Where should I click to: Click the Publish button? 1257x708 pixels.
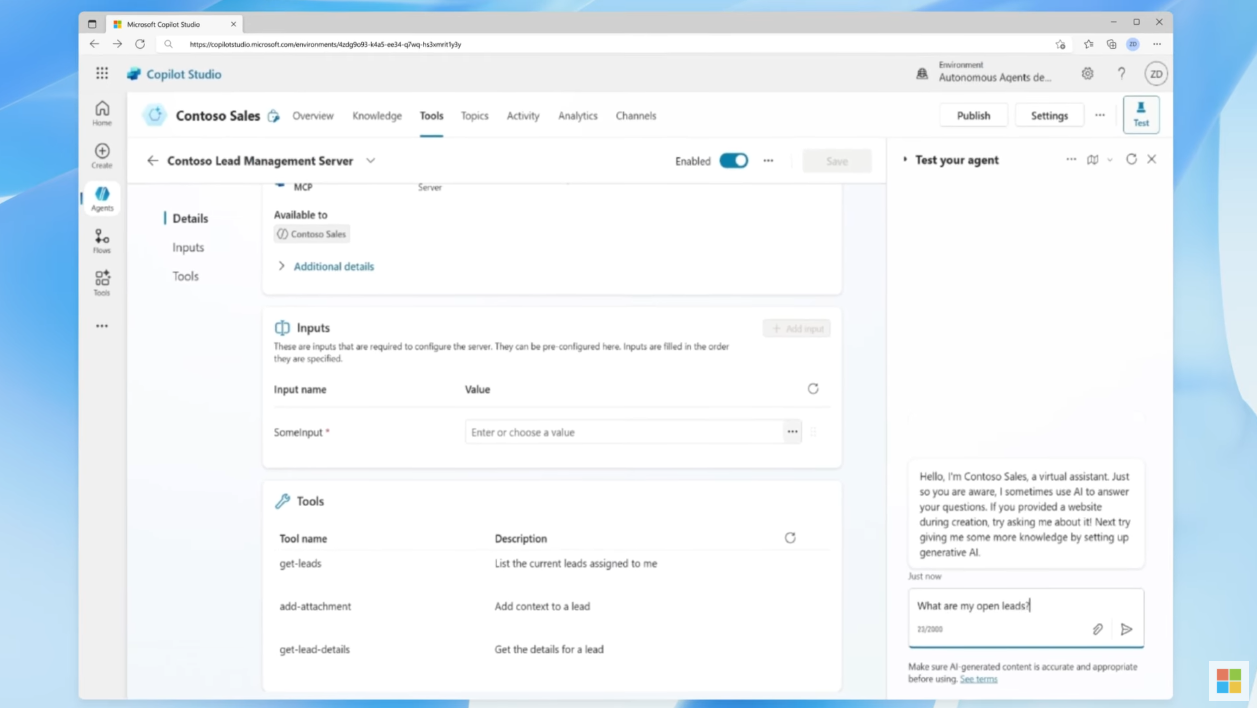click(x=973, y=115)
